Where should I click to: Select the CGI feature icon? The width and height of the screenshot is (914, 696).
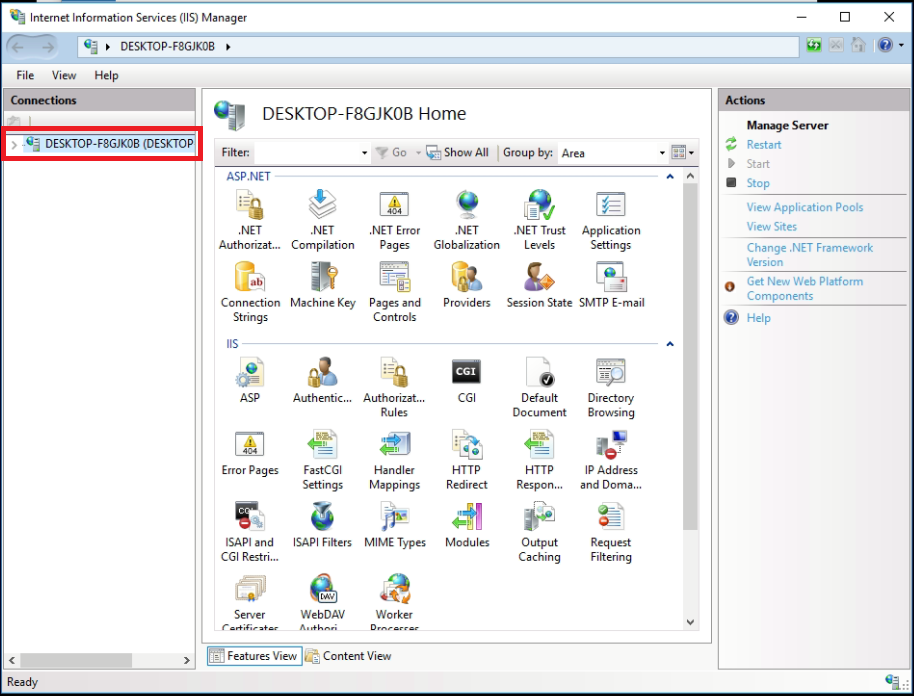pyautogui.click(x=467, y=381)
